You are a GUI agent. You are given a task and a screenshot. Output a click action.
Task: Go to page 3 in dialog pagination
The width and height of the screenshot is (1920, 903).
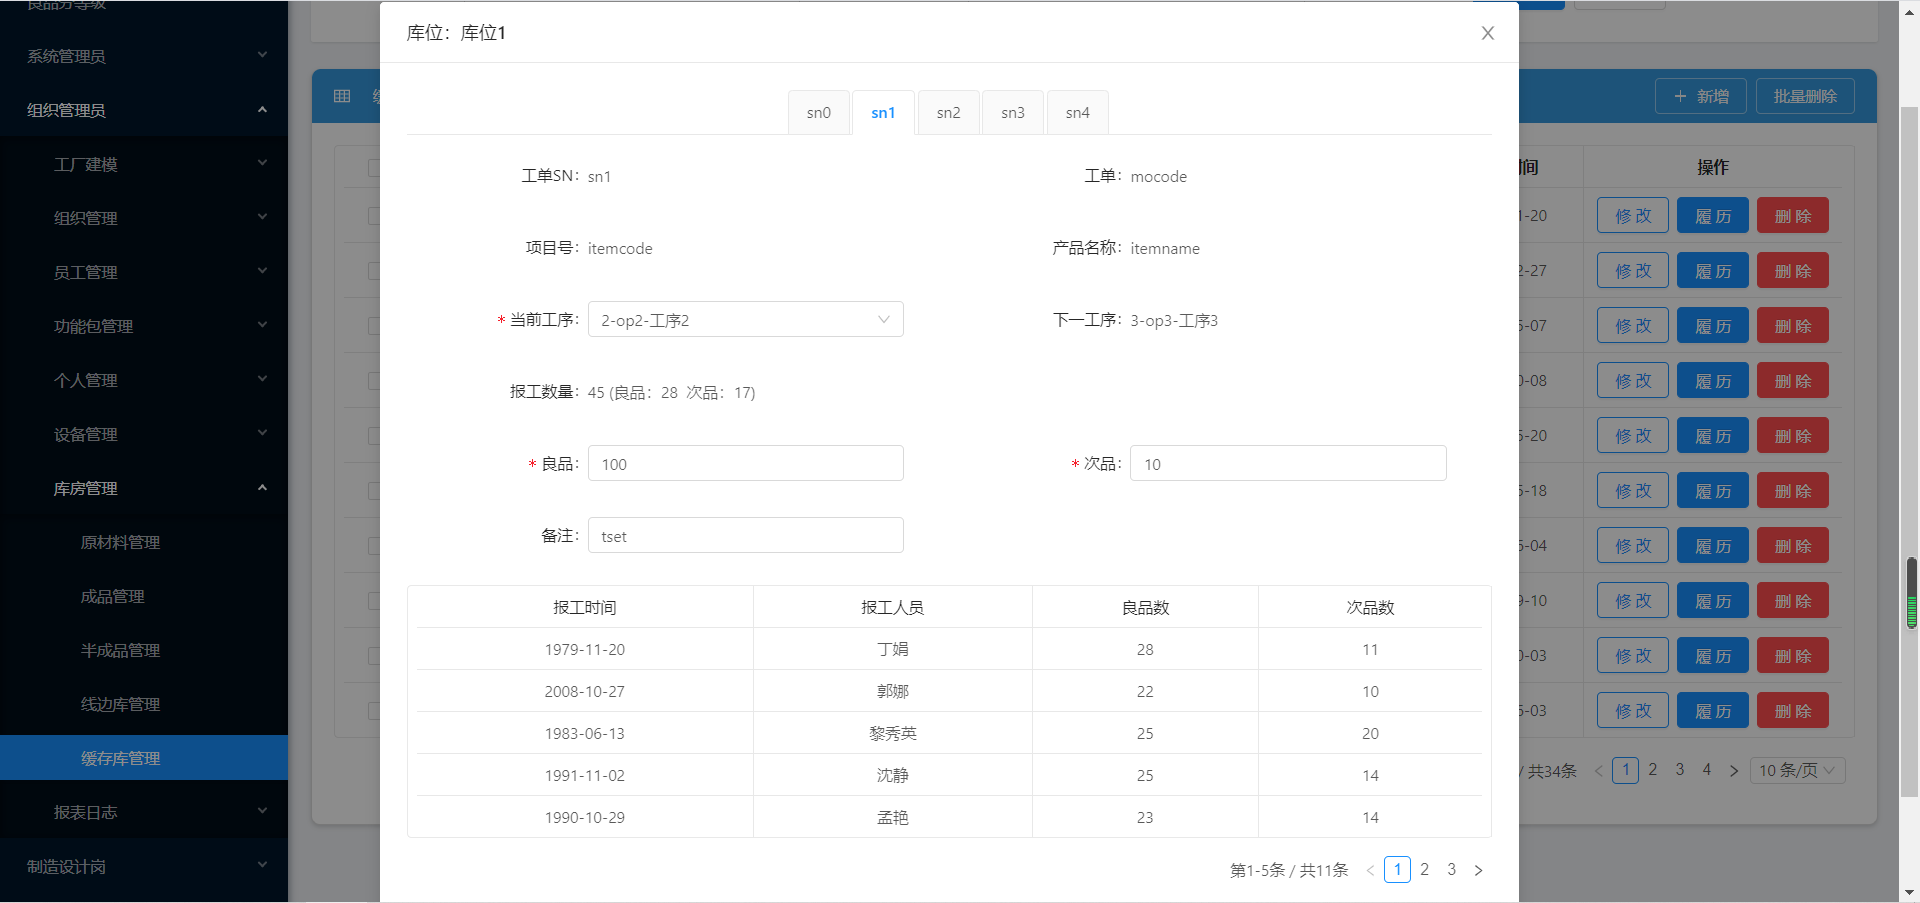(x=1452, y=870)
